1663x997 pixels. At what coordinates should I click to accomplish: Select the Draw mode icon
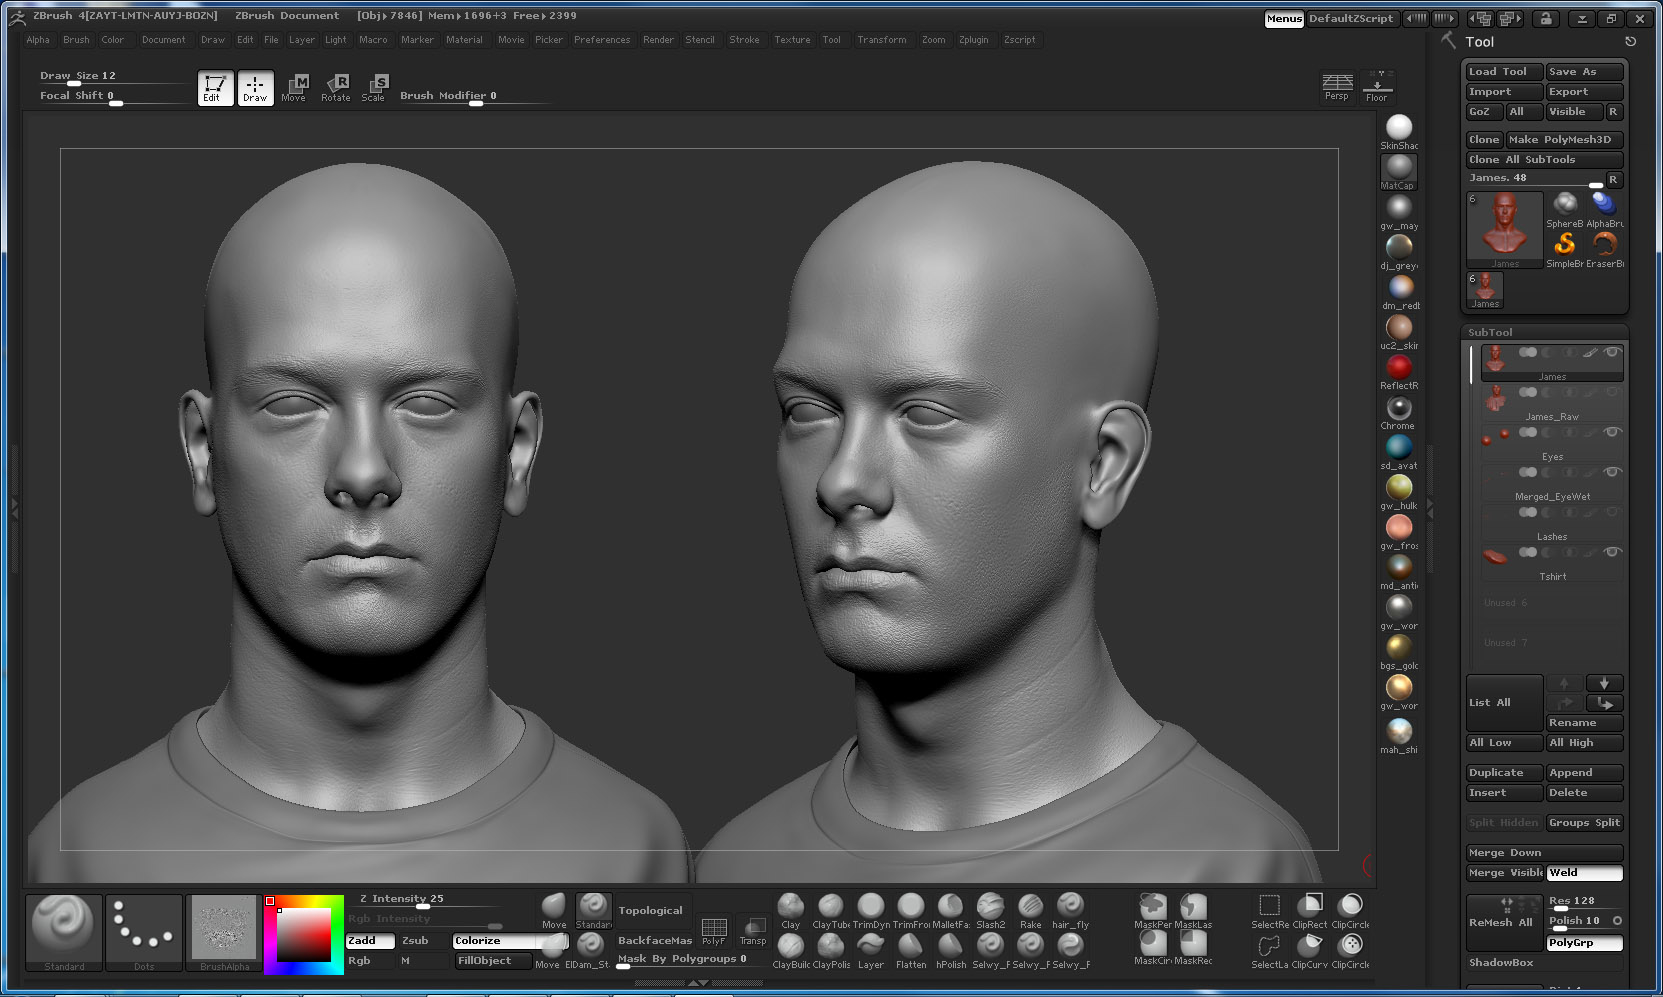(x=255, y=88)
